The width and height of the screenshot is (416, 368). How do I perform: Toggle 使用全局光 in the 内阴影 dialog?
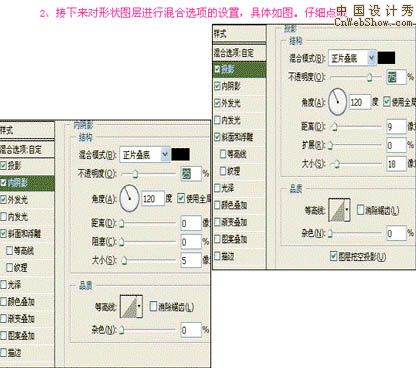(x=181, y=199)
